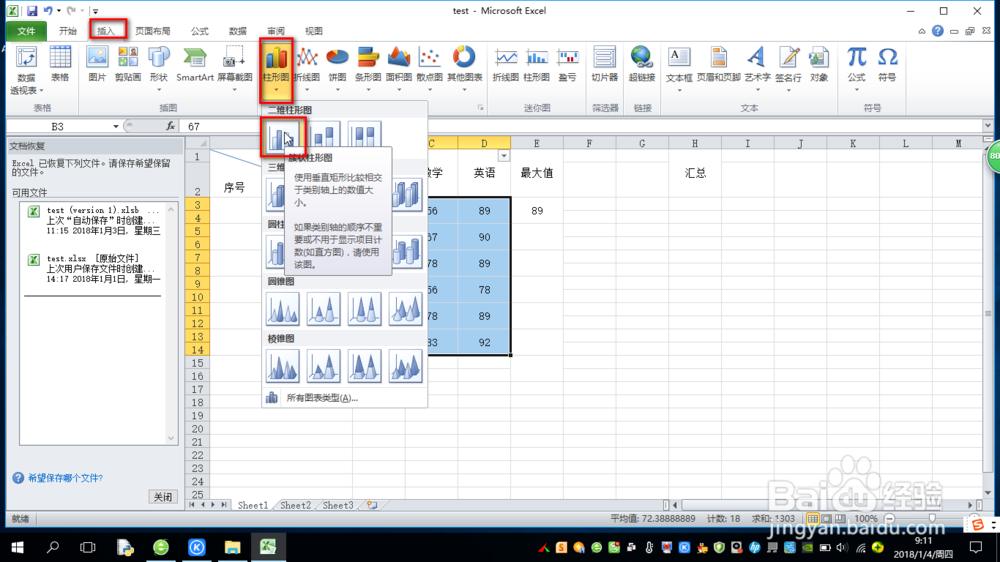Open the Windows Start menu

[x=17, y=547]
